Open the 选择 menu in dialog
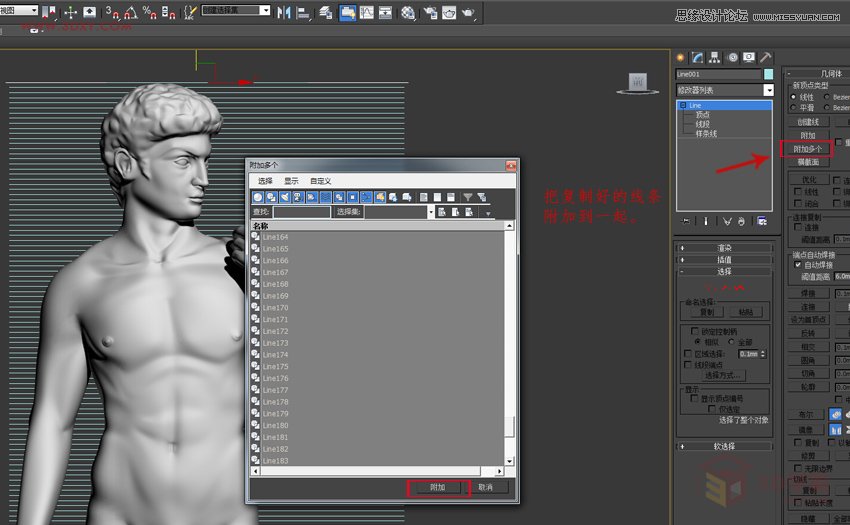 point(265,181)
